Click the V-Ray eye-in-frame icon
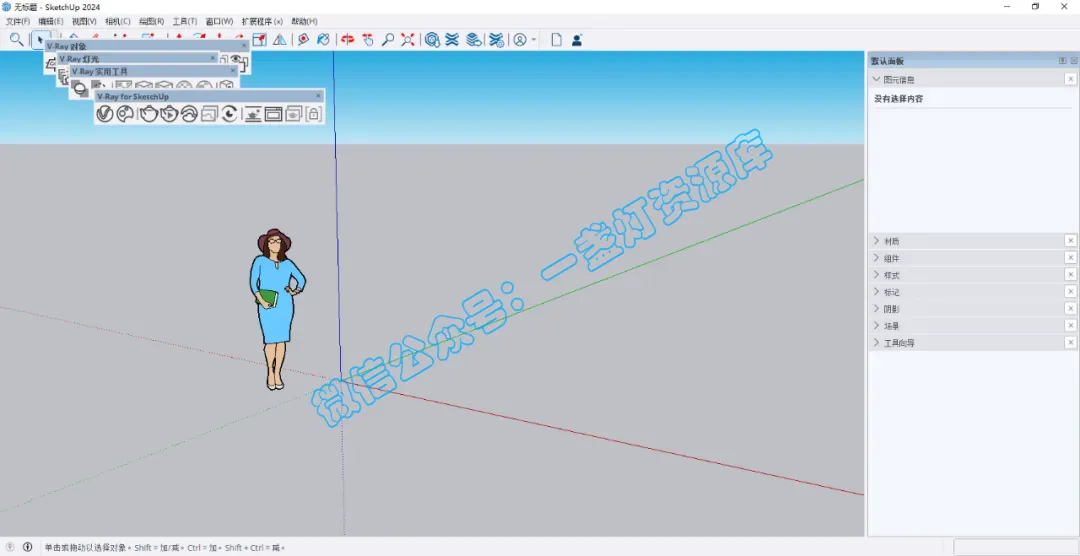Screen dimensions: 1080x556 (x=293, y=114)
